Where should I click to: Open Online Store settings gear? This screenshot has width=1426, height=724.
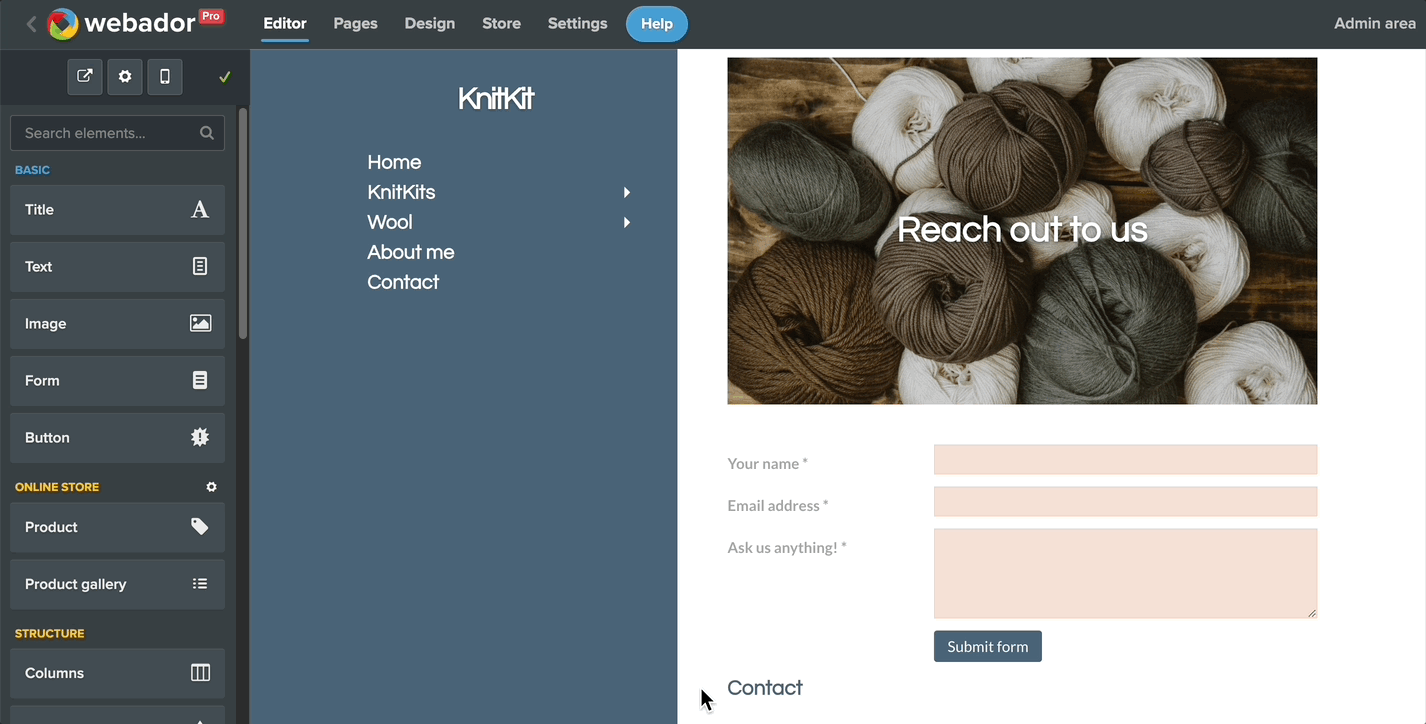[x=211, y=487]
